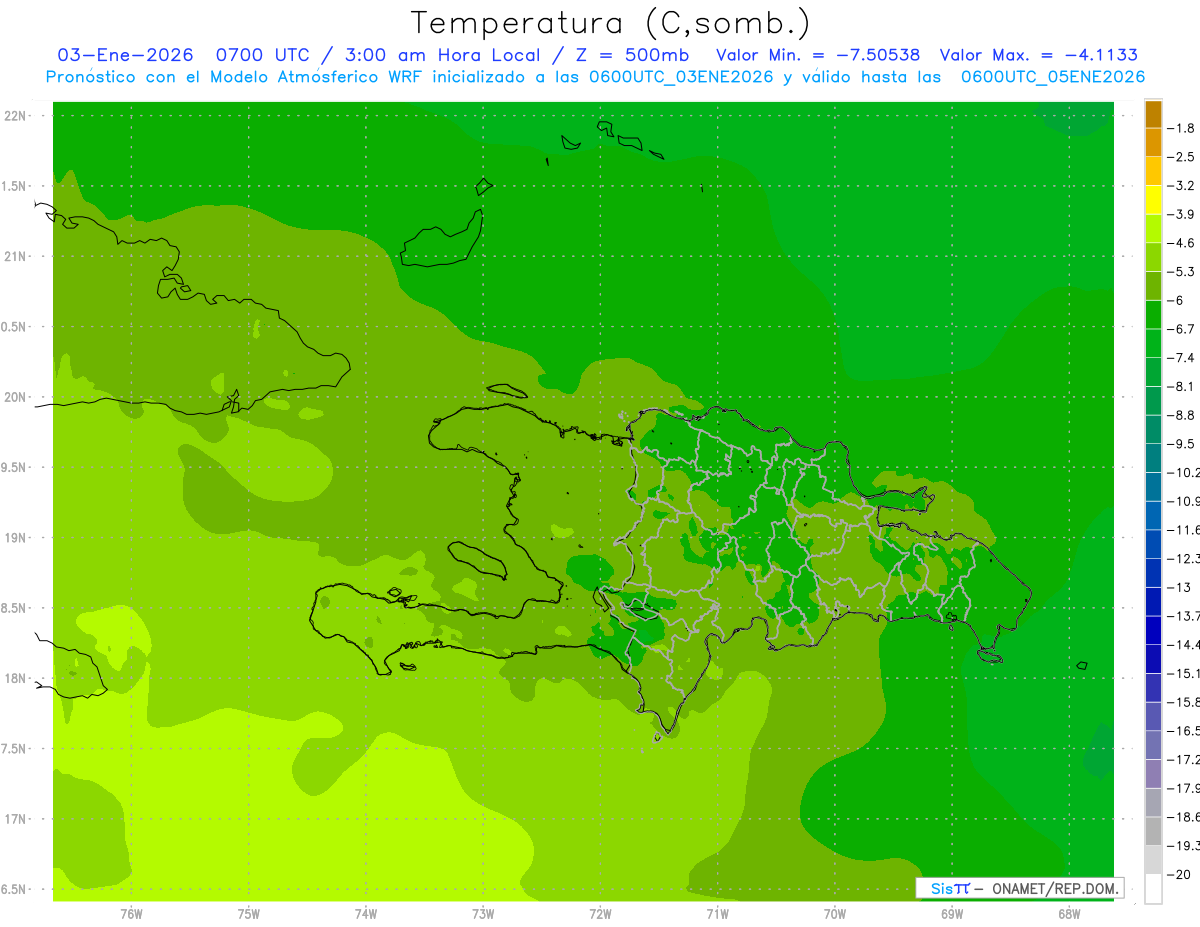Click the "73W" longitude label

point(483,913)
